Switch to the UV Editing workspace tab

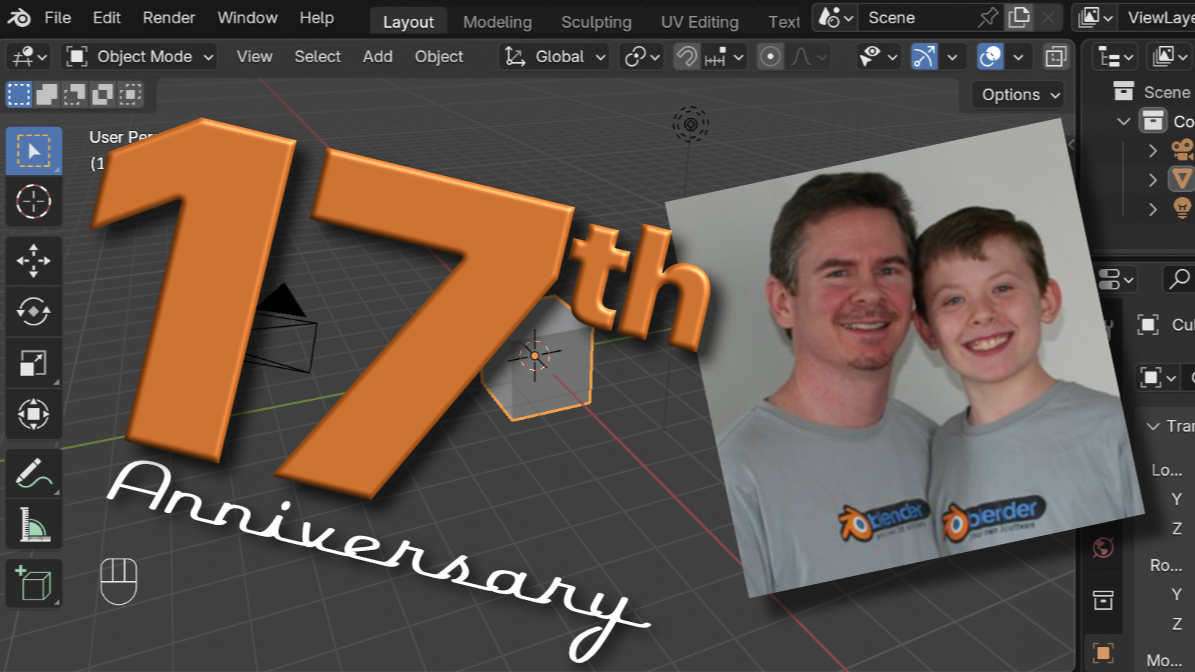point(700,22)
